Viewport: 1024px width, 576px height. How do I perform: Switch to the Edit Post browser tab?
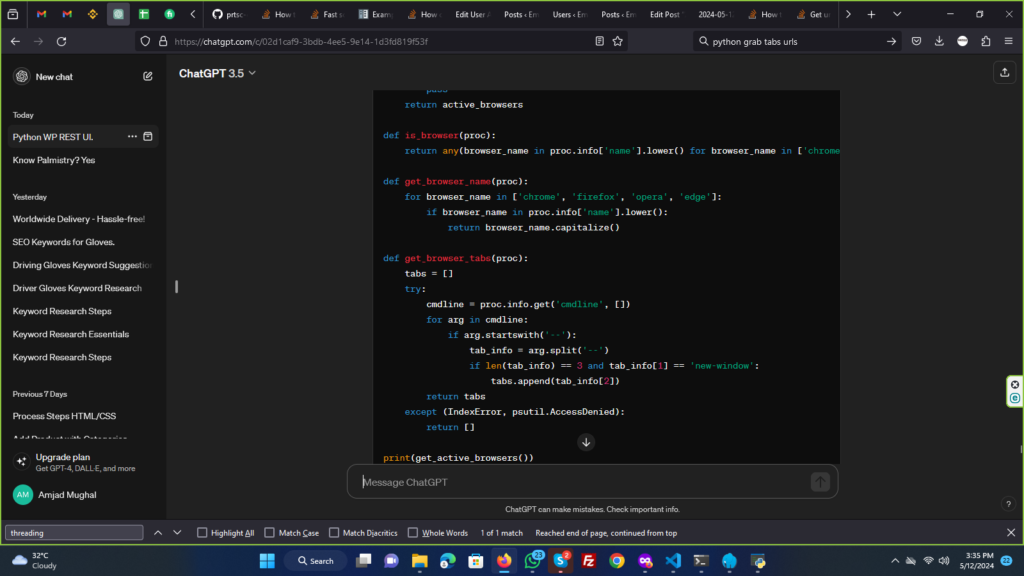665,15
